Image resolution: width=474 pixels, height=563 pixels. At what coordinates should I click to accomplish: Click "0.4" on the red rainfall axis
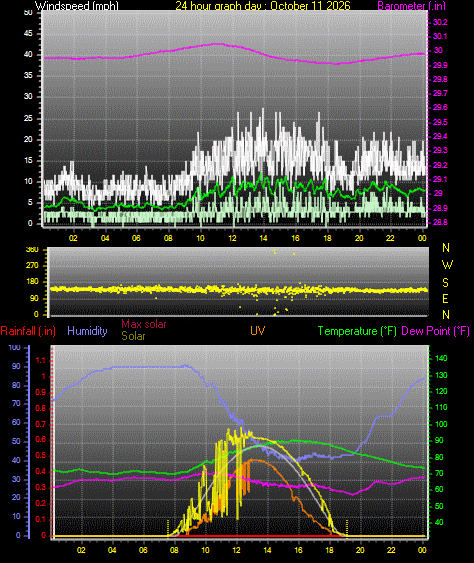[41, 471]
